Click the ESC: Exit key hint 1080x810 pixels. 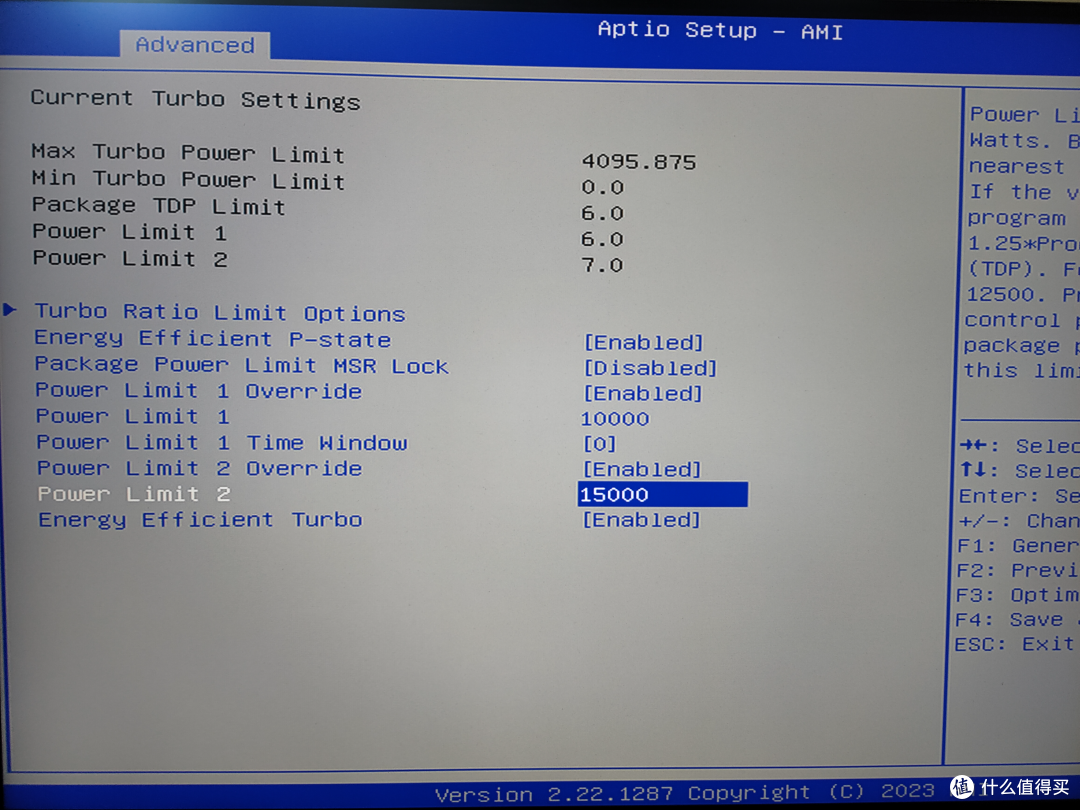[1015, 645]
